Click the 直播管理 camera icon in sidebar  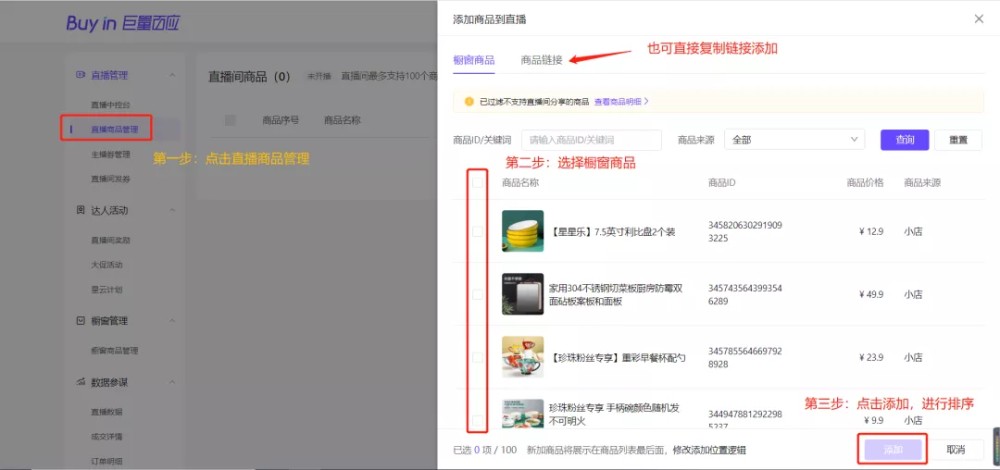pos(80,75)
